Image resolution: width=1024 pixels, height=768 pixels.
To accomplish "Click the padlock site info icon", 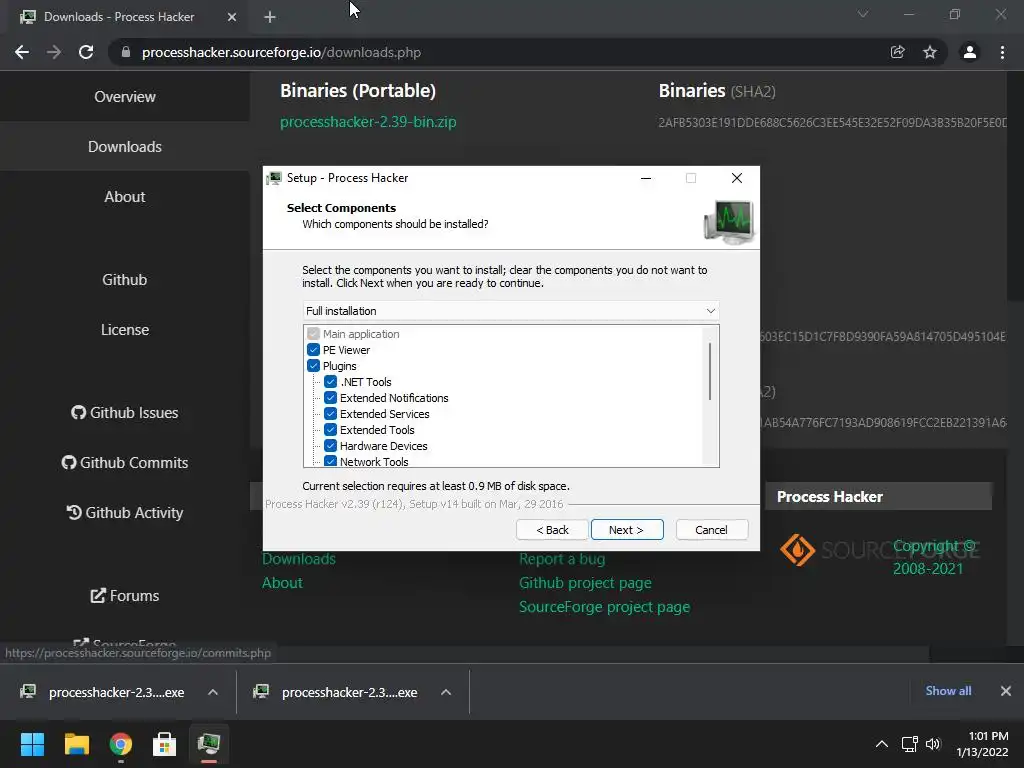I will [125, 52].
